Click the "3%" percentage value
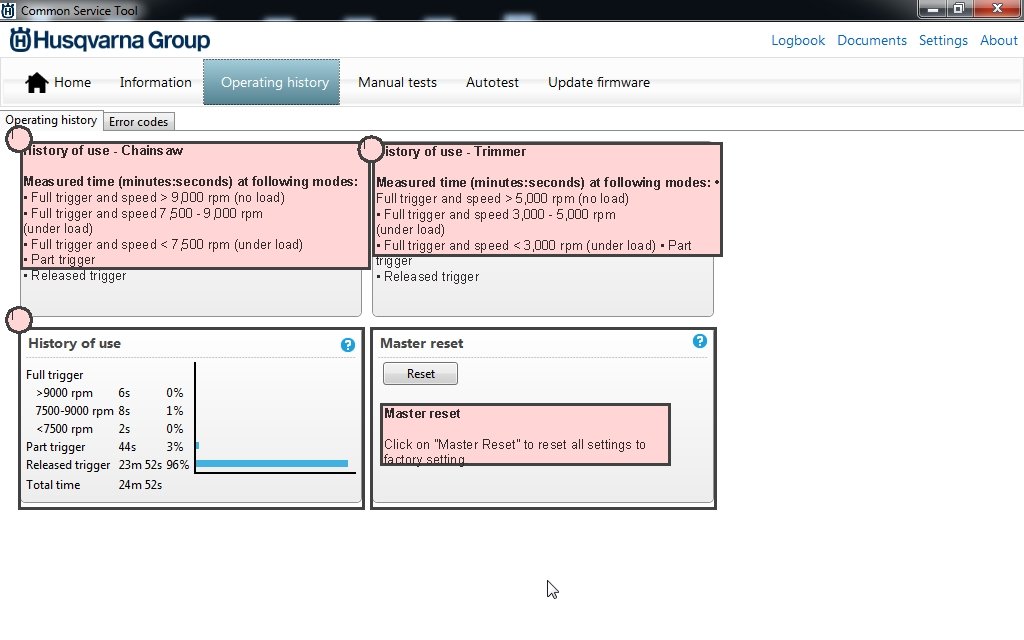This screenshot has width=1024, height=640. click(x=174, y=447)
